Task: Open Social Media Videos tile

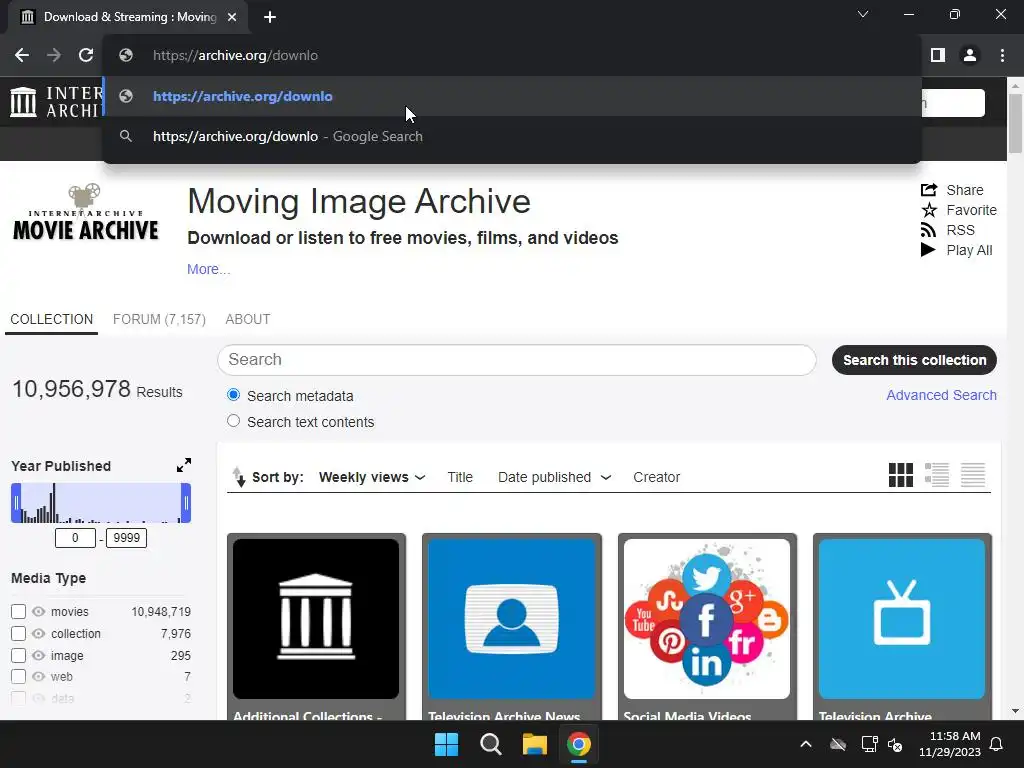Action: coord(707,627)
